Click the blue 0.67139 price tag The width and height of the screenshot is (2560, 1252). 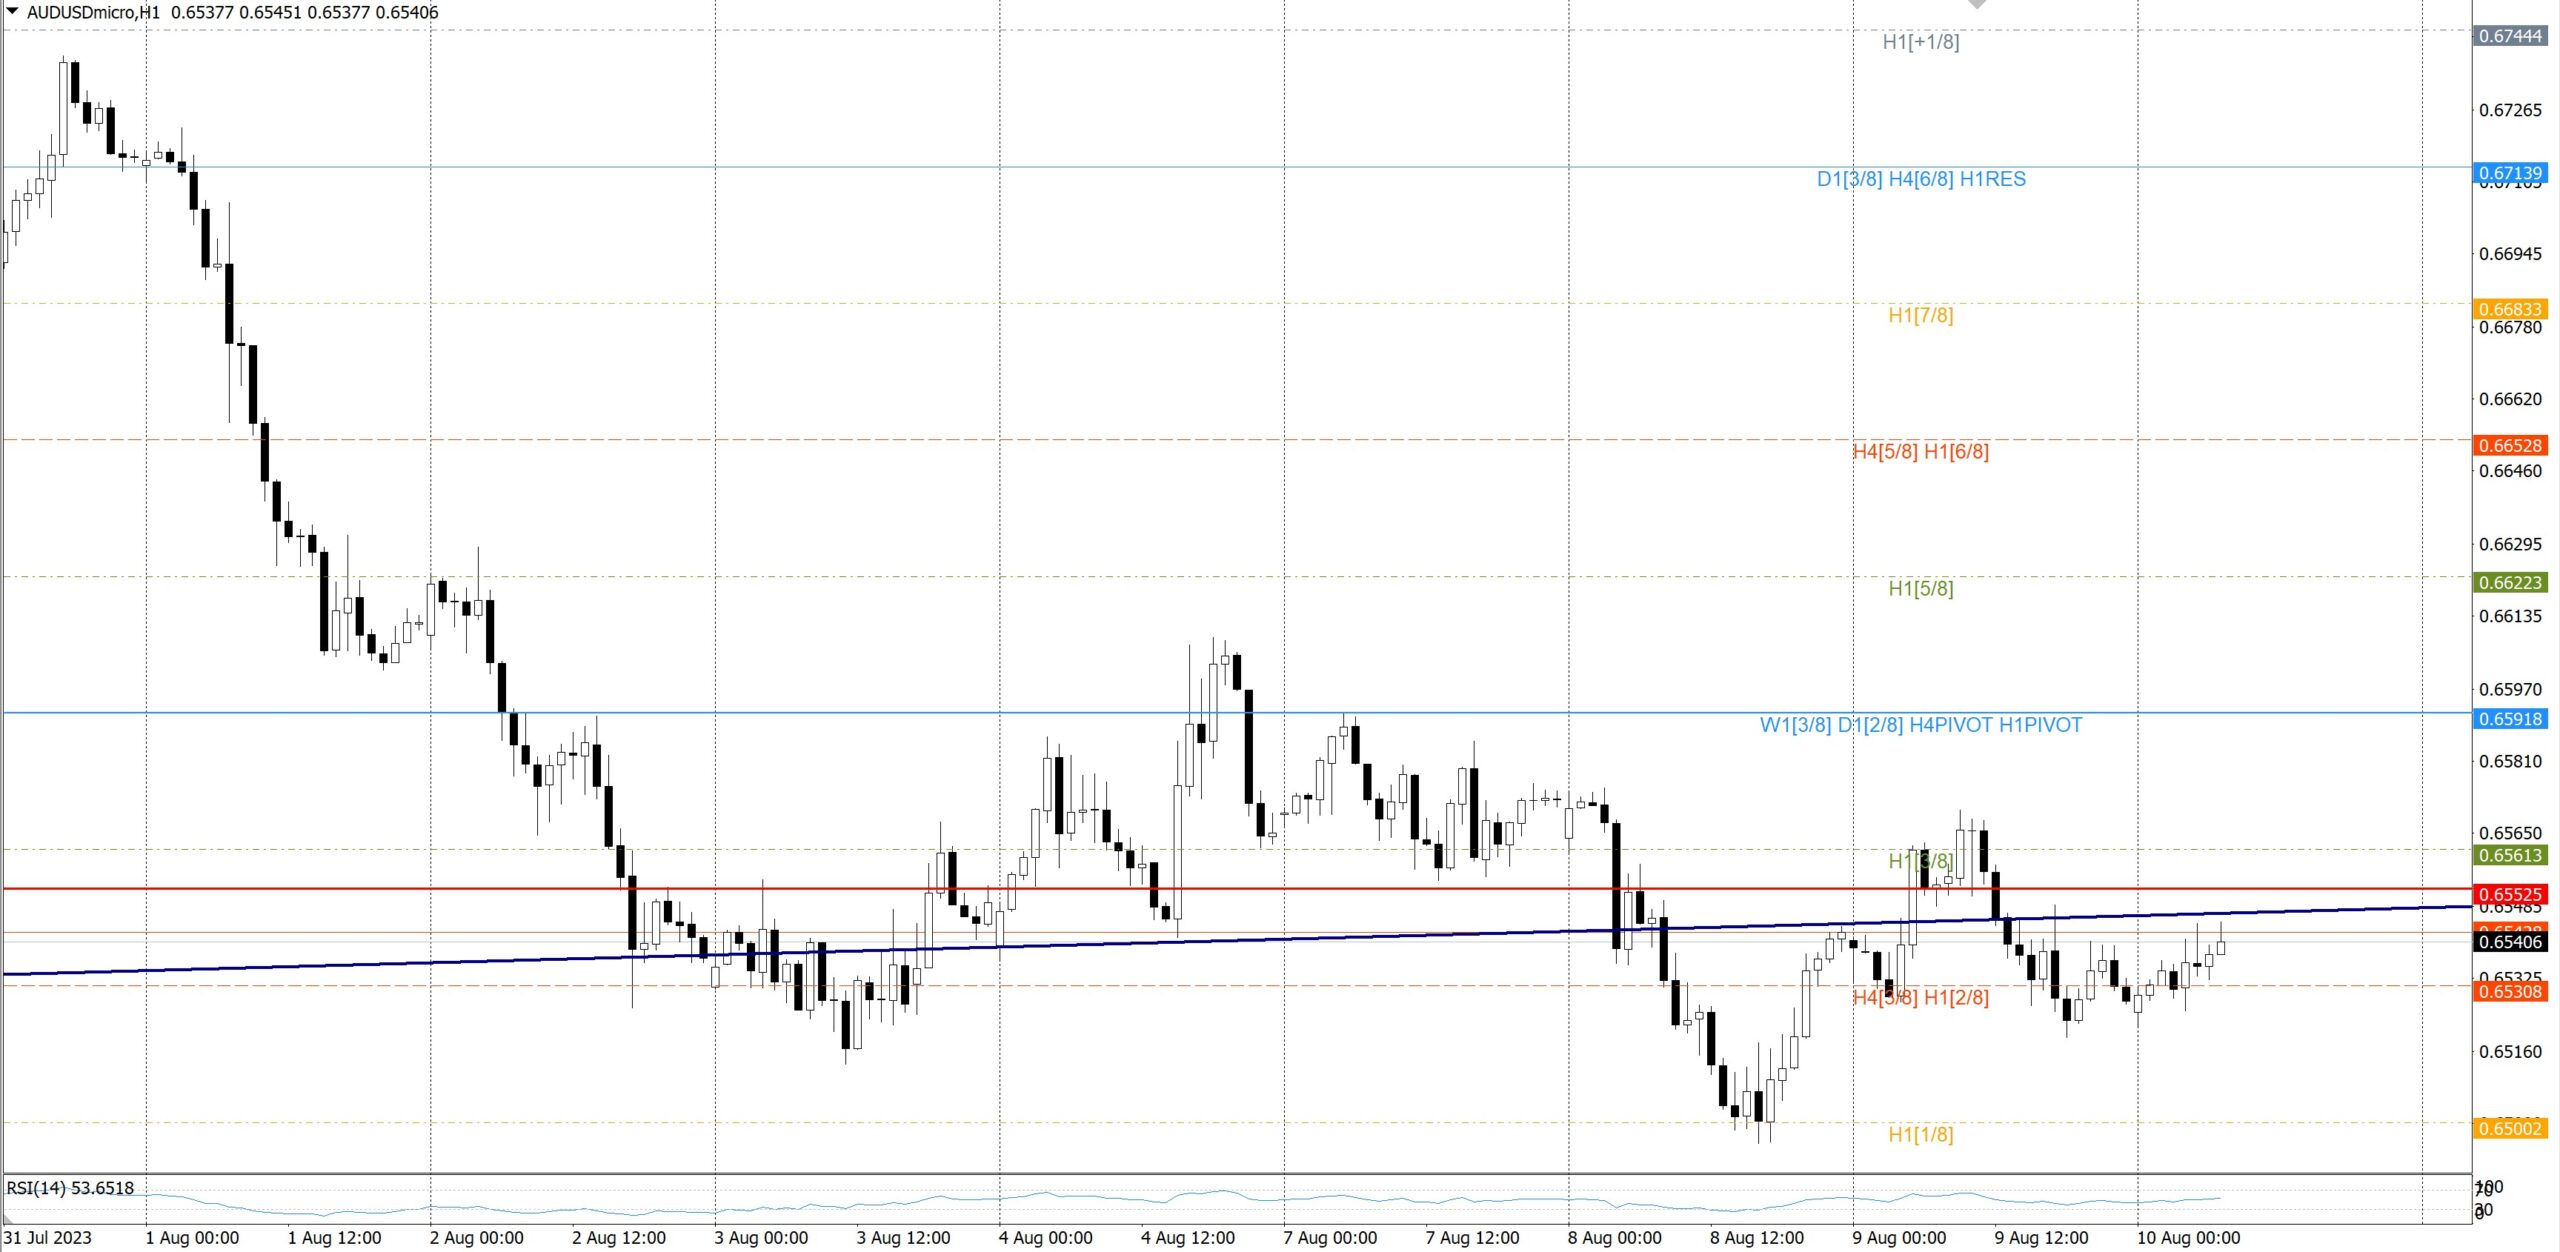pos(2510,173)
